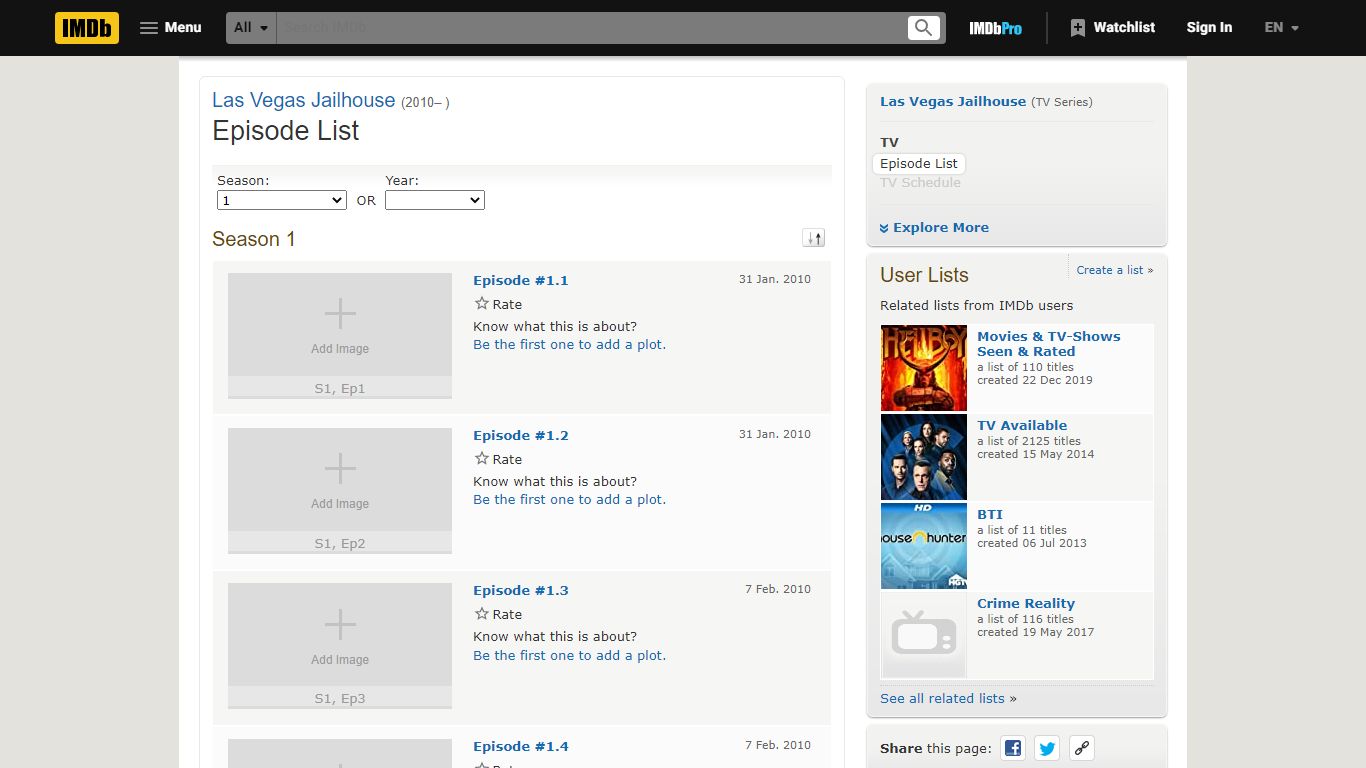Image resolution: width=1366 pixels, height=768 pixels.
Task: Select the Episode List sidebar item
Action: pos(919,163)
